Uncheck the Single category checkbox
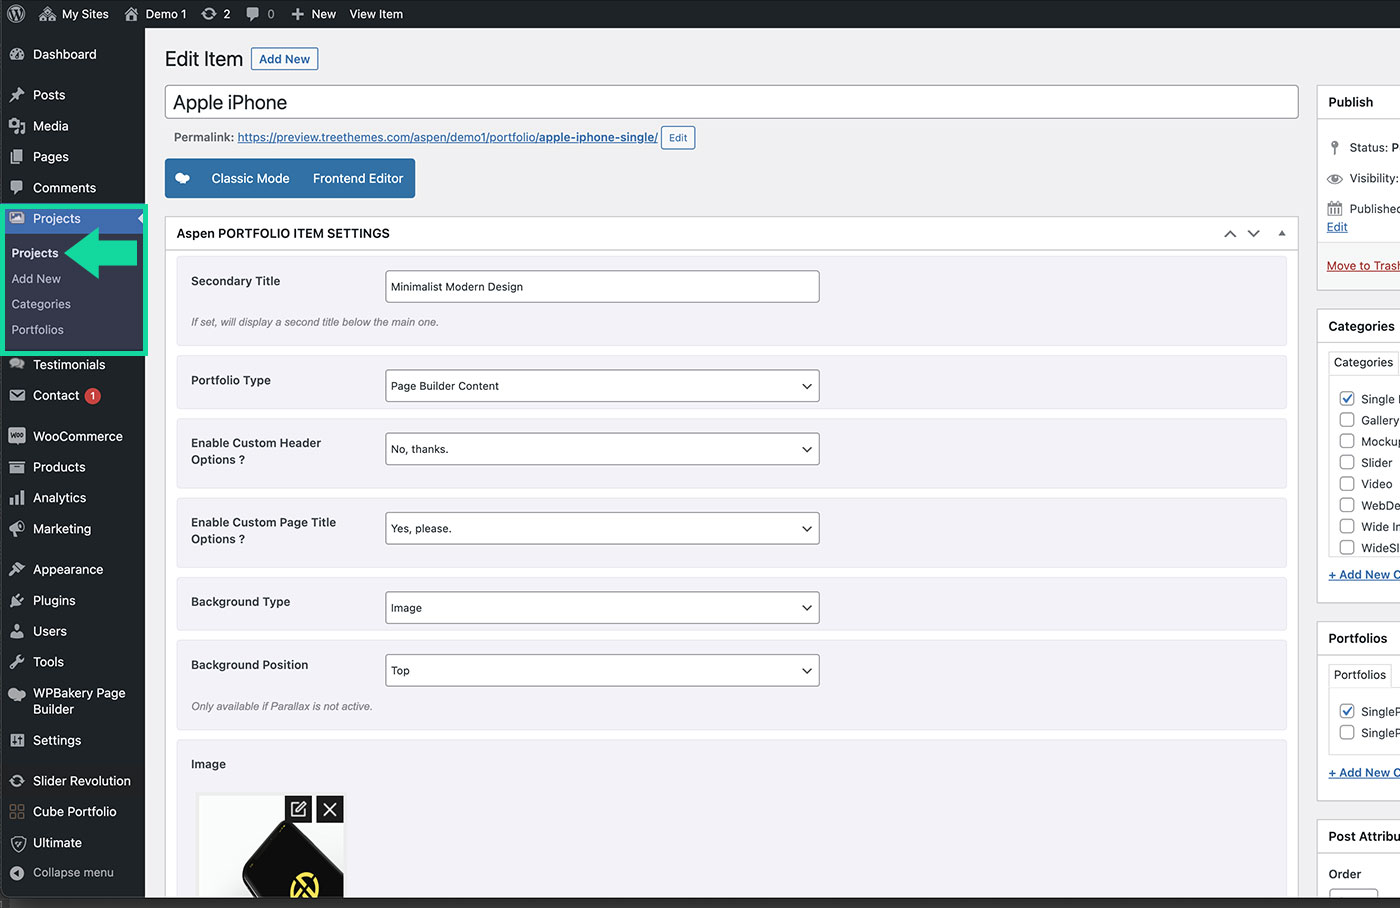1400x908 pixels. click(1347, 399)
